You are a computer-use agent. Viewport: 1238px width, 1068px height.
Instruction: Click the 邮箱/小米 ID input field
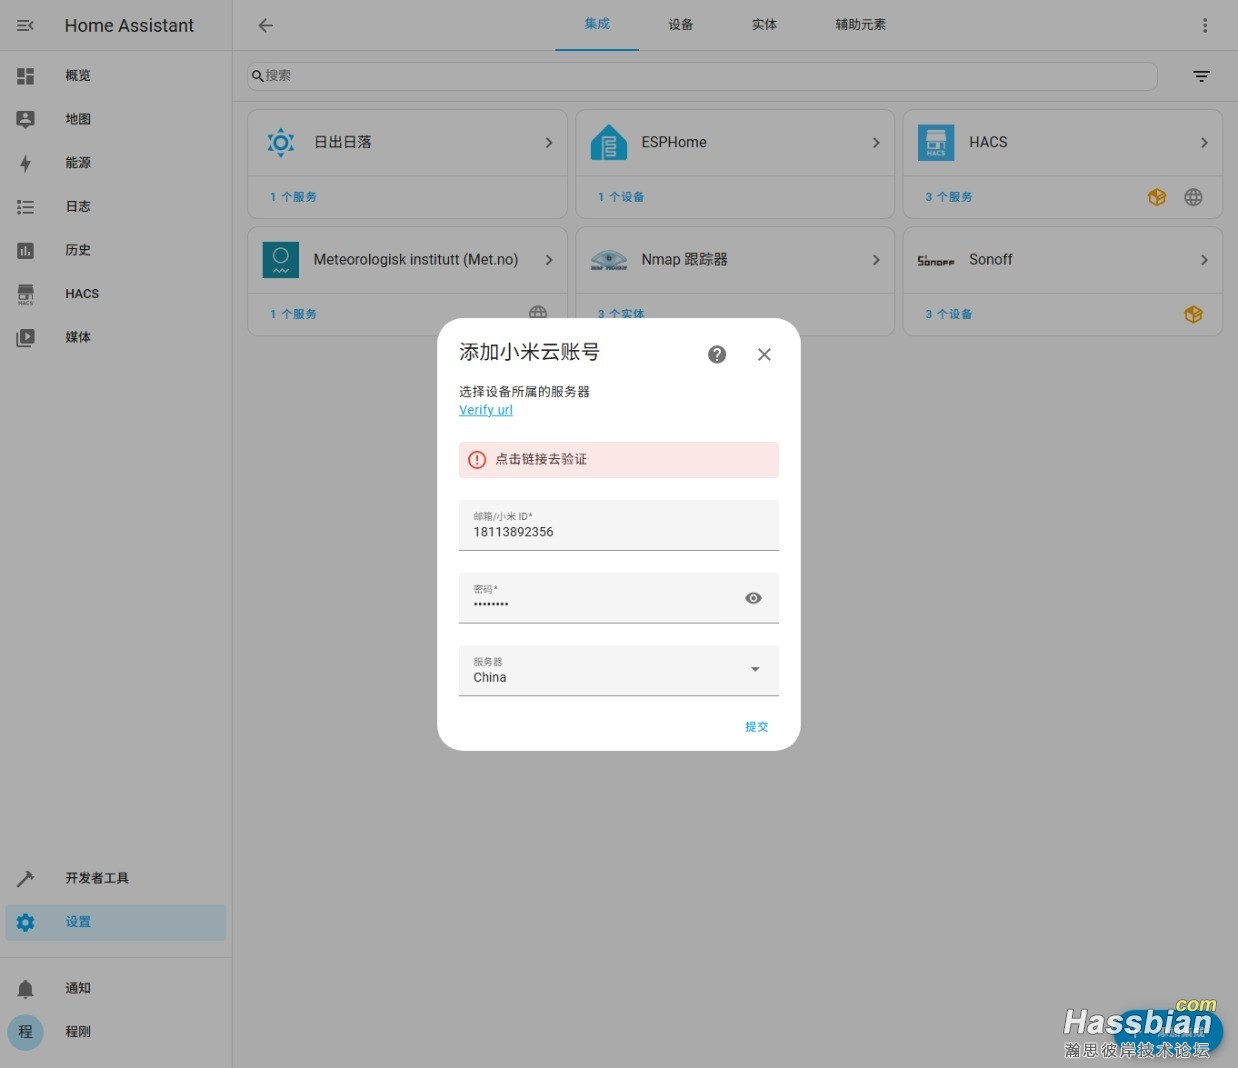(618, 526)
